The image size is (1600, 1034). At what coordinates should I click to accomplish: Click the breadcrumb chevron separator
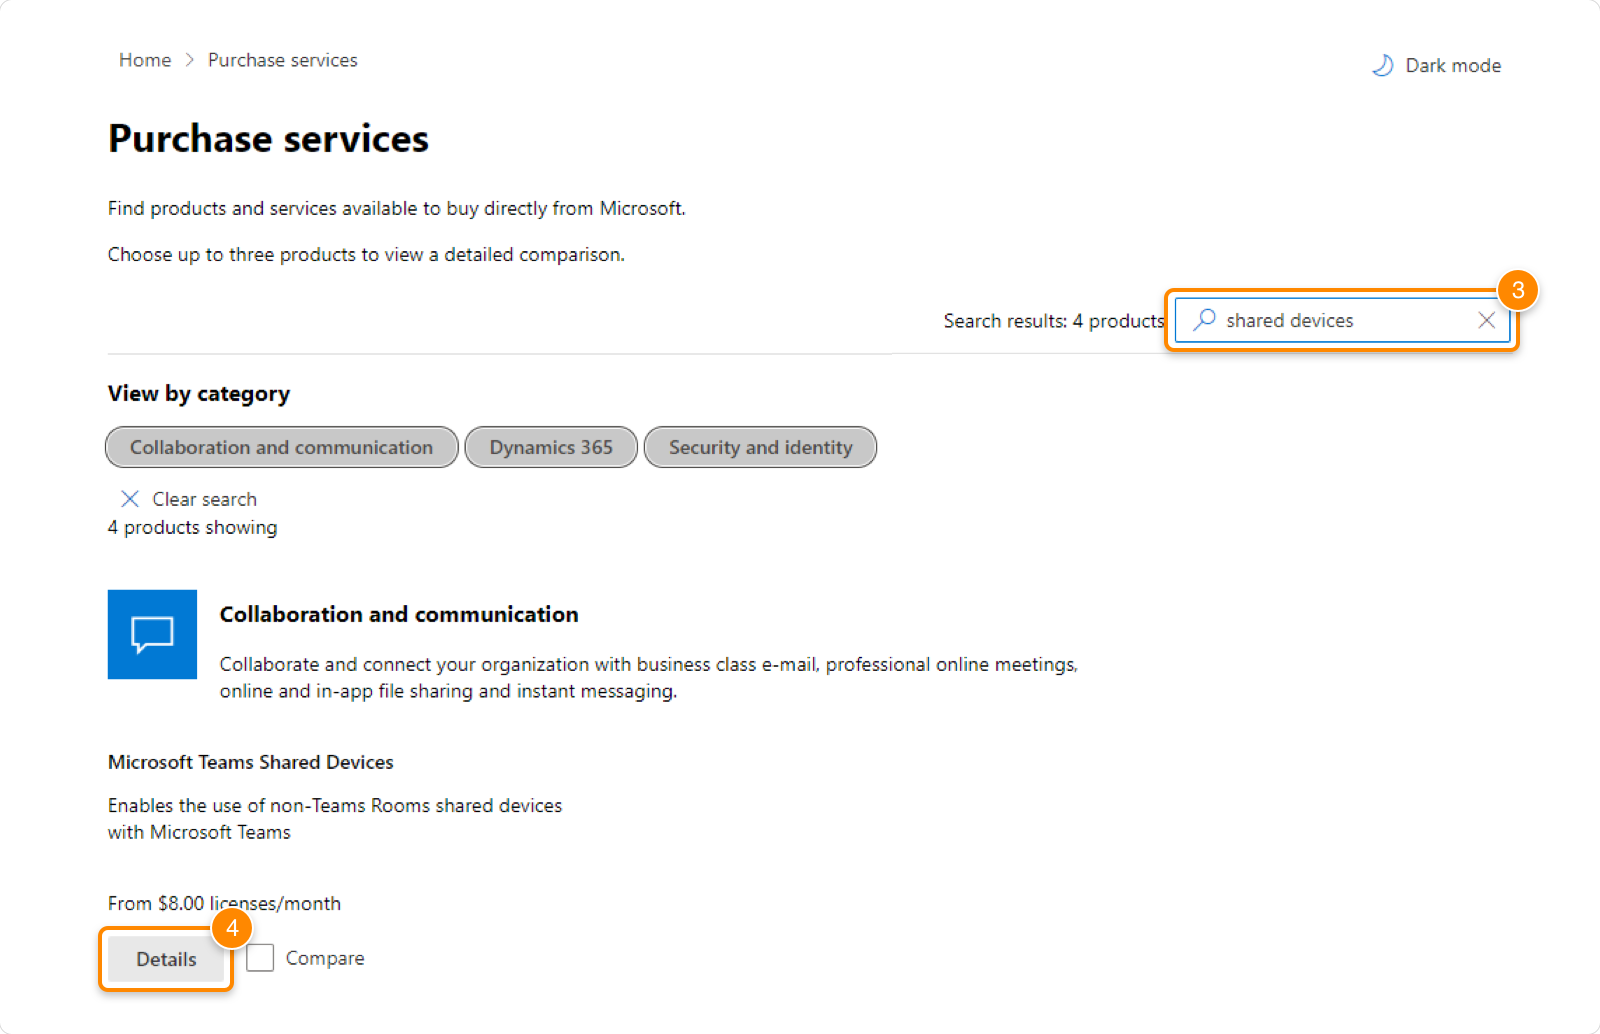pos(190,60)
